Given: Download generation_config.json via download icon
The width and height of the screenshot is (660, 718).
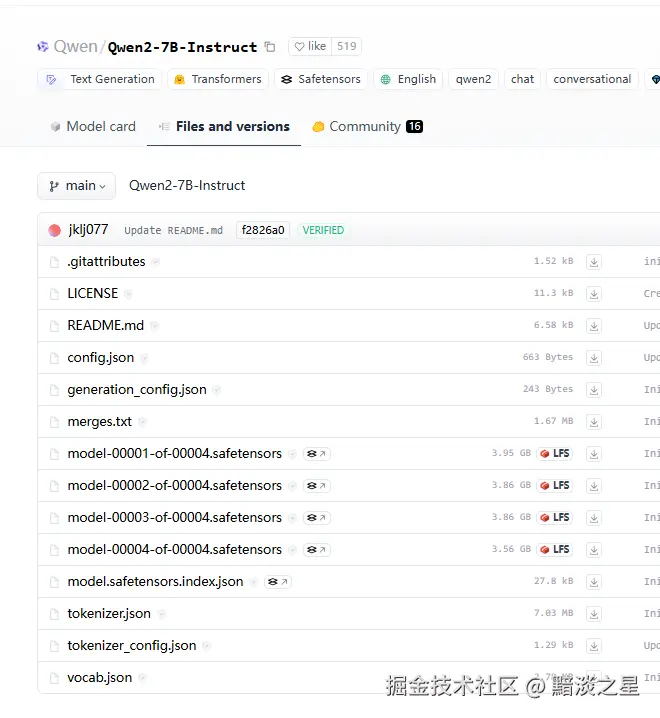Looking at the screenshot, I should coord(594,390).
